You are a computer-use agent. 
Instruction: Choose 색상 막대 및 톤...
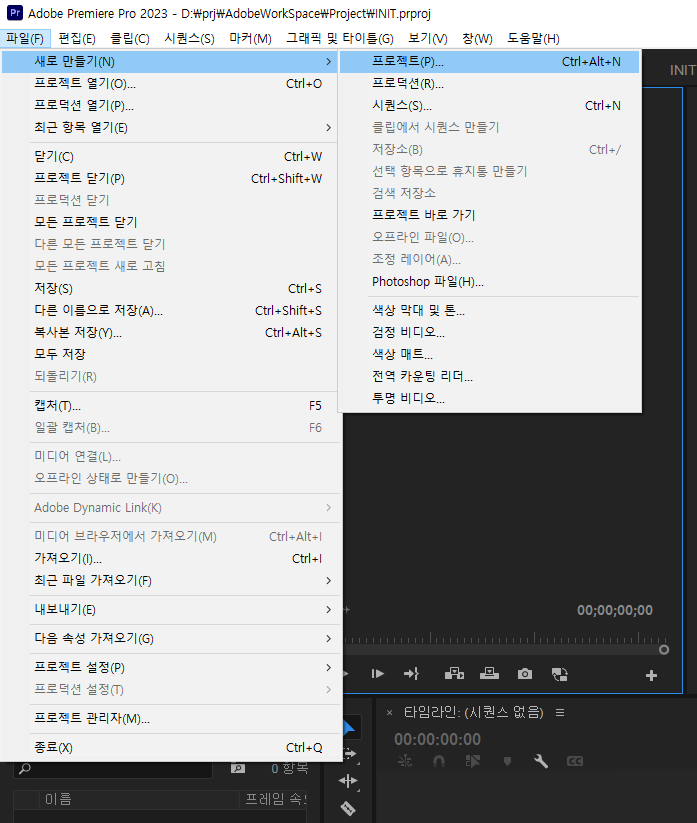click(489, 310)
